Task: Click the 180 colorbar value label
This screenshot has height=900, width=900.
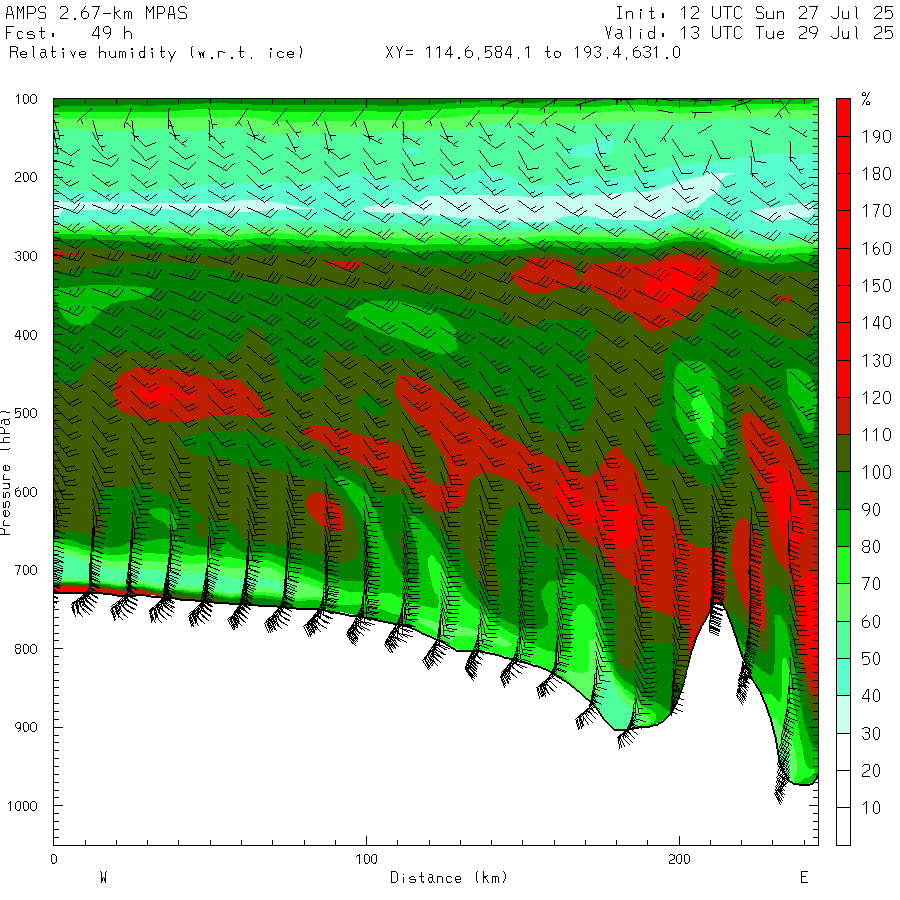Action: [876, 174]
